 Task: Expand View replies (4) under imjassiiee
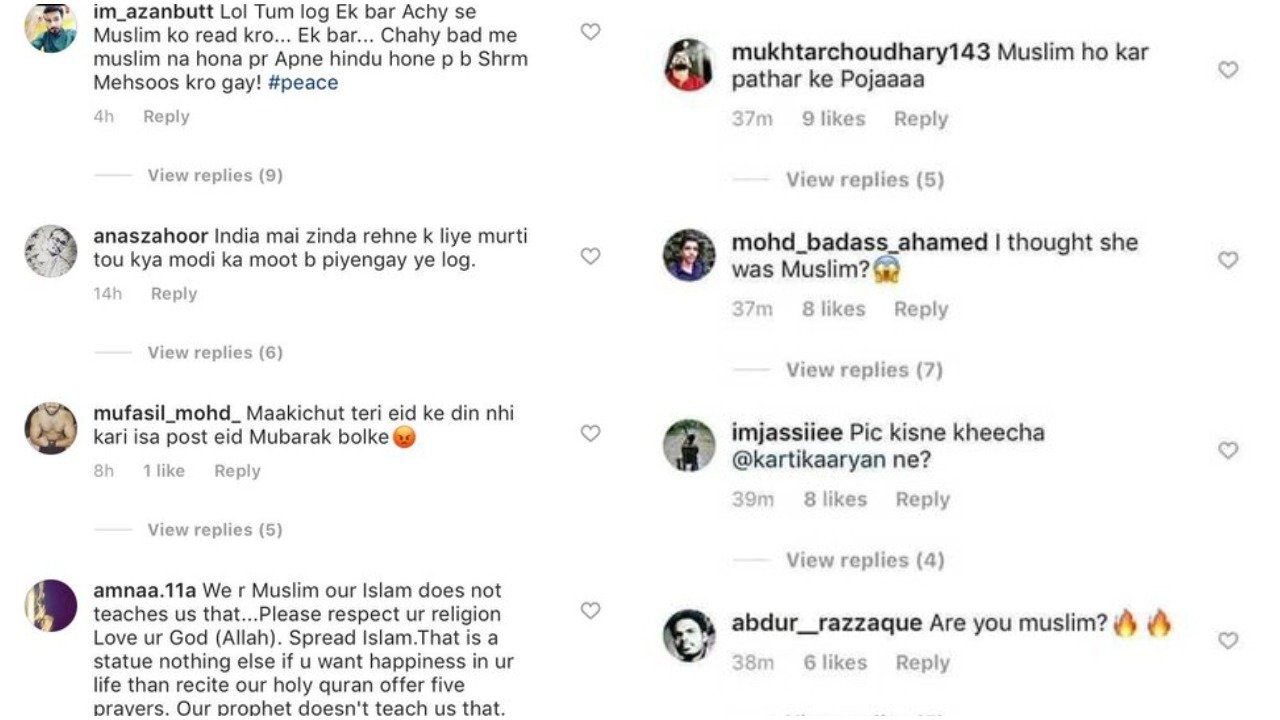point(864,560)
